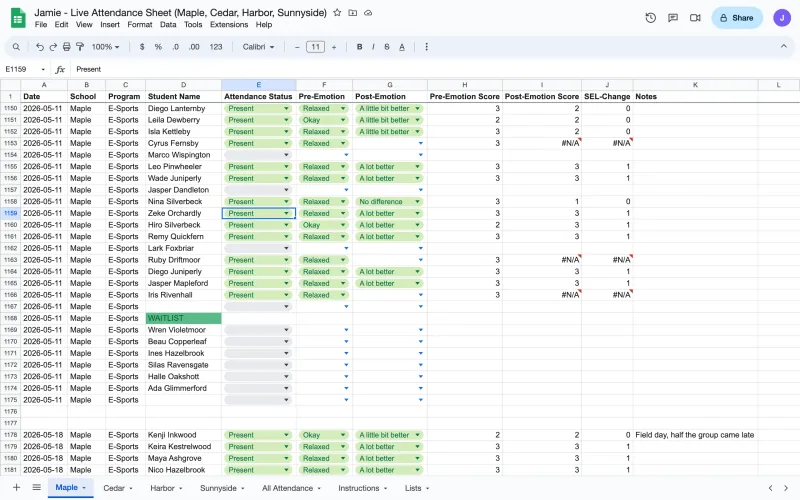Format as currency with dollar icon

(142, 47)
